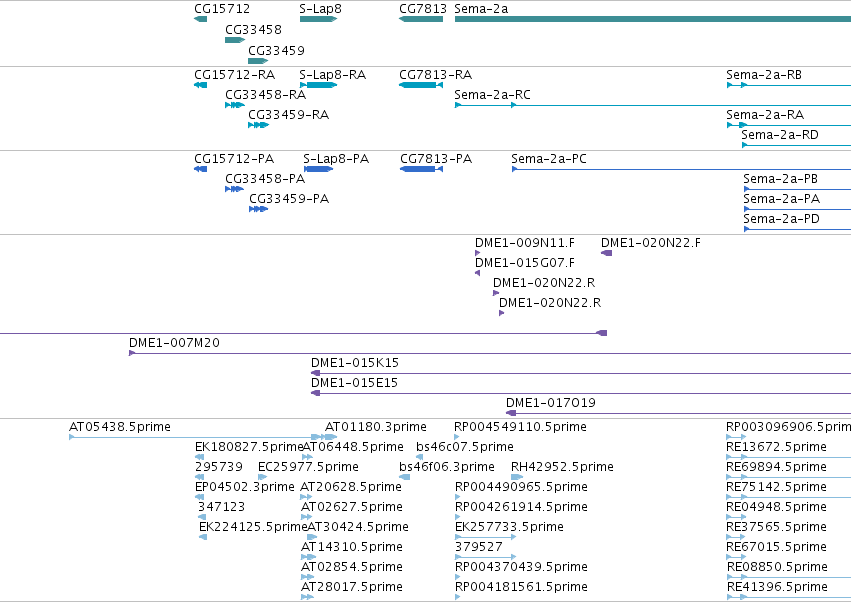Click the Sema-2a gene label
The height and width of the screenshot is (602, 851).
click(481, 9)
